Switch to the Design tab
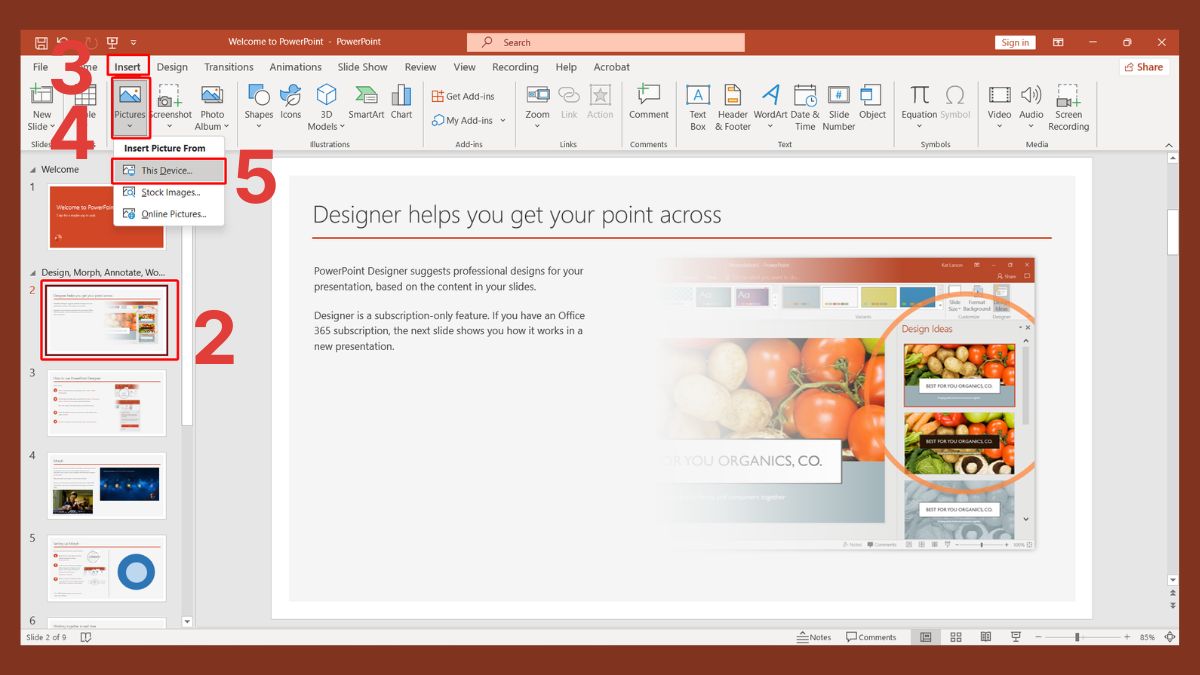The image size is (1200, 675). tap(172, 67)
